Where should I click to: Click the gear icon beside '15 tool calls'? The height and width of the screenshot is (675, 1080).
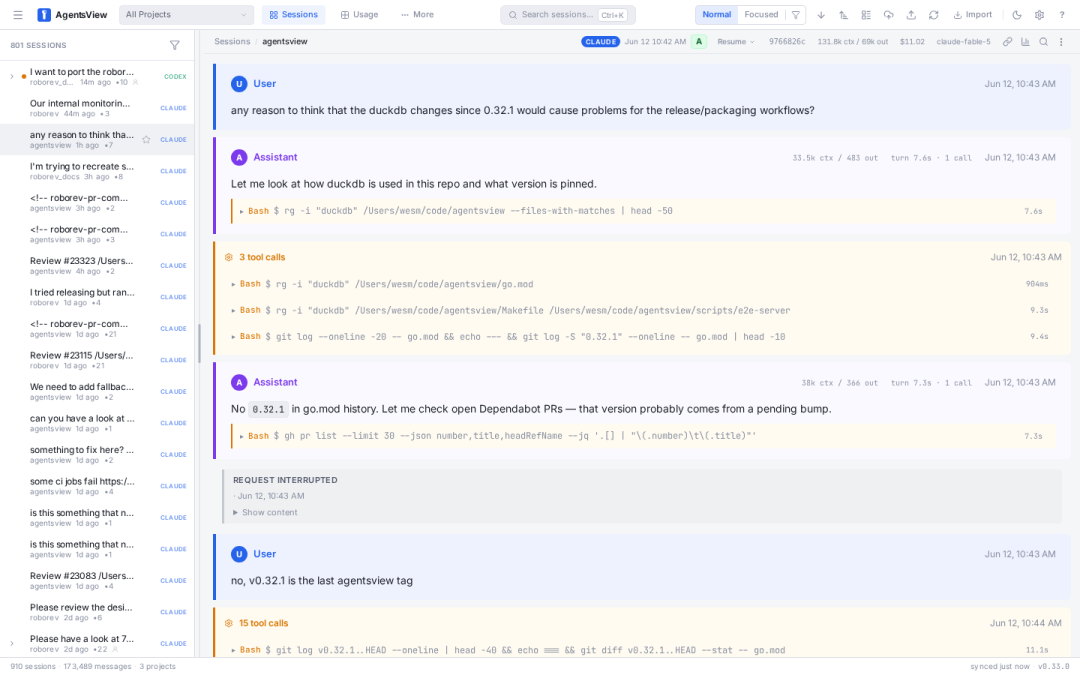(229, 623)
